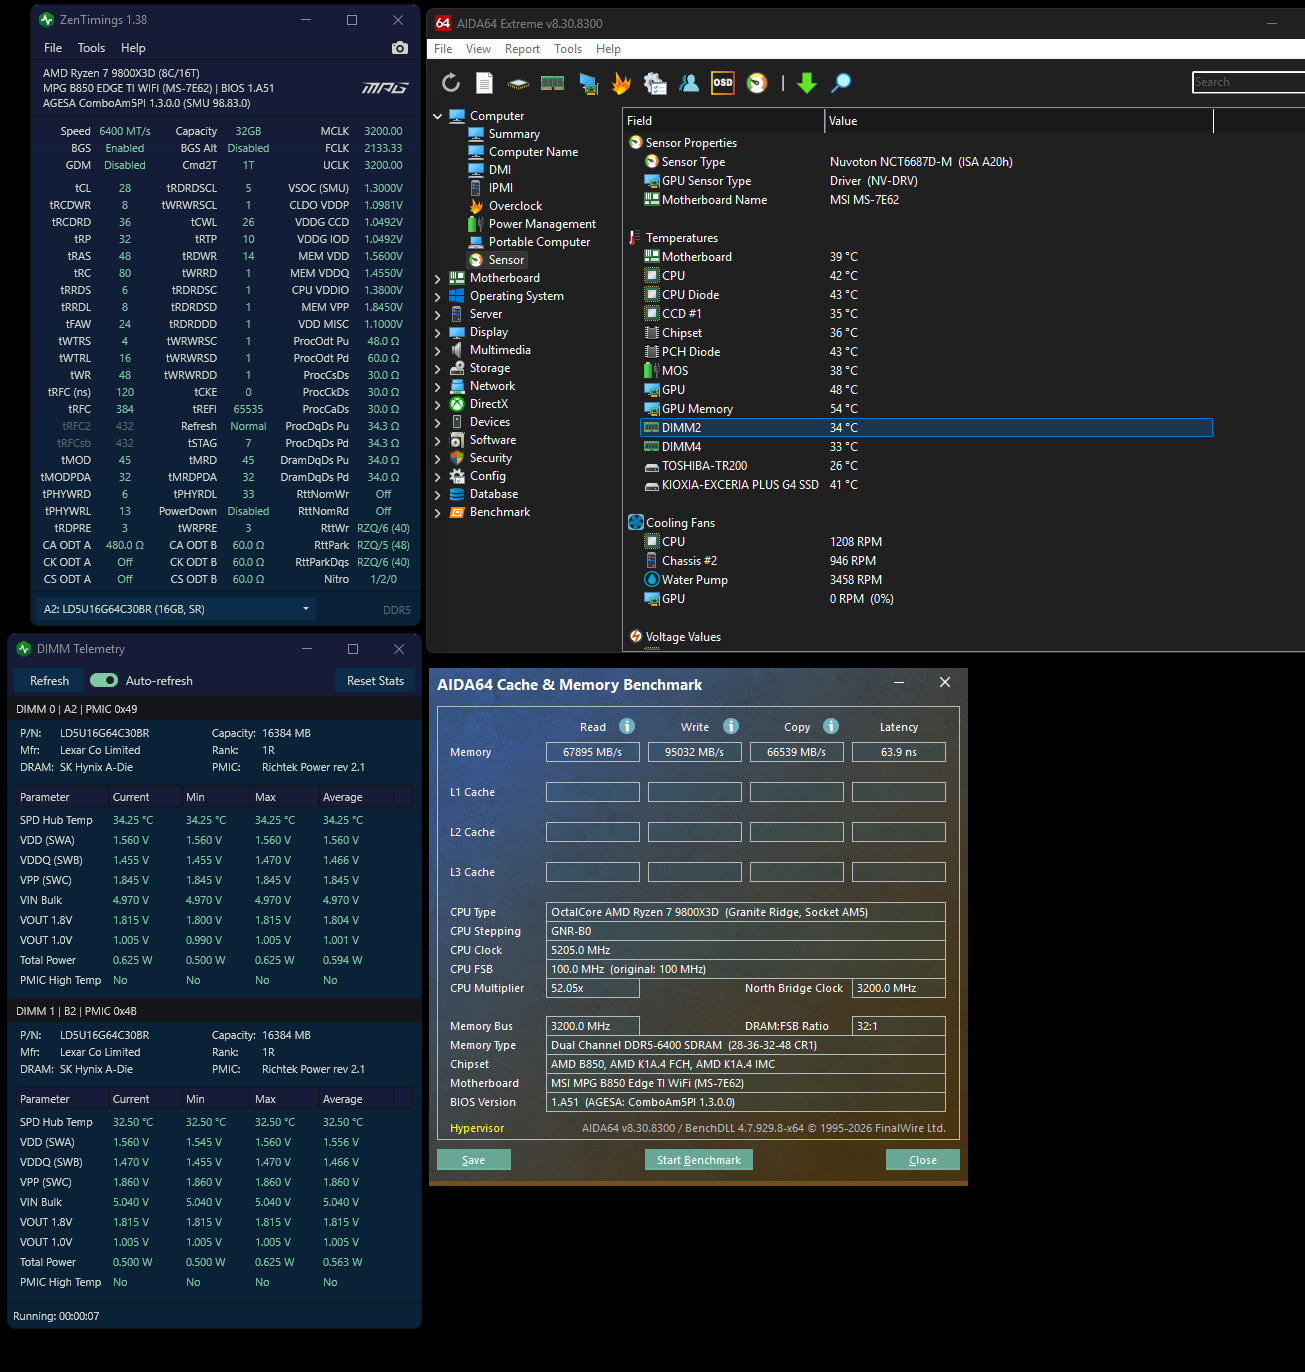
Task: Collapse the Computer tree node
Action: [438, 116]
